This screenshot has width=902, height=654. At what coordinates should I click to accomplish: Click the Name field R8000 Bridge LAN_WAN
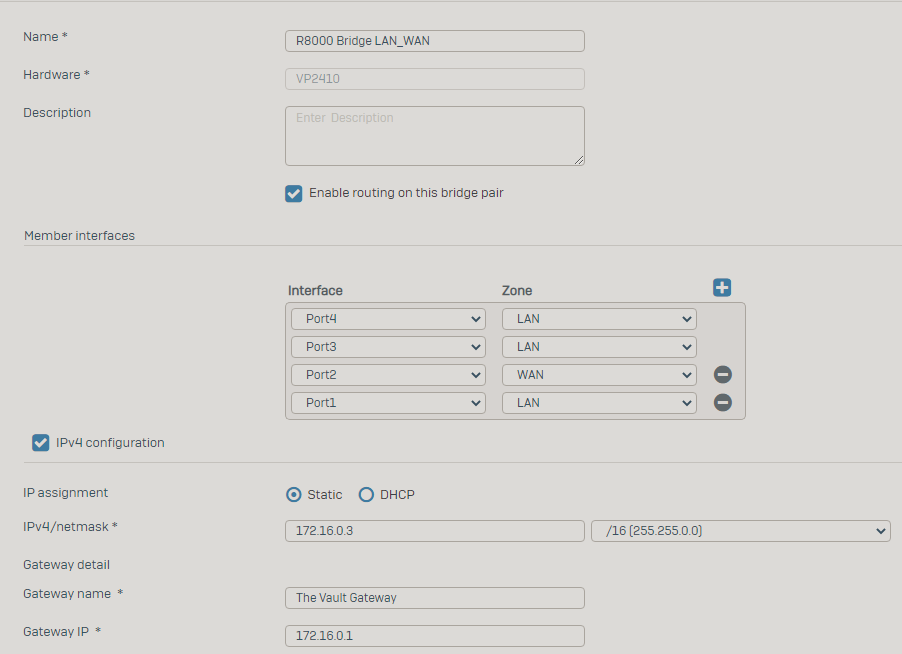(x=435, y=41)
